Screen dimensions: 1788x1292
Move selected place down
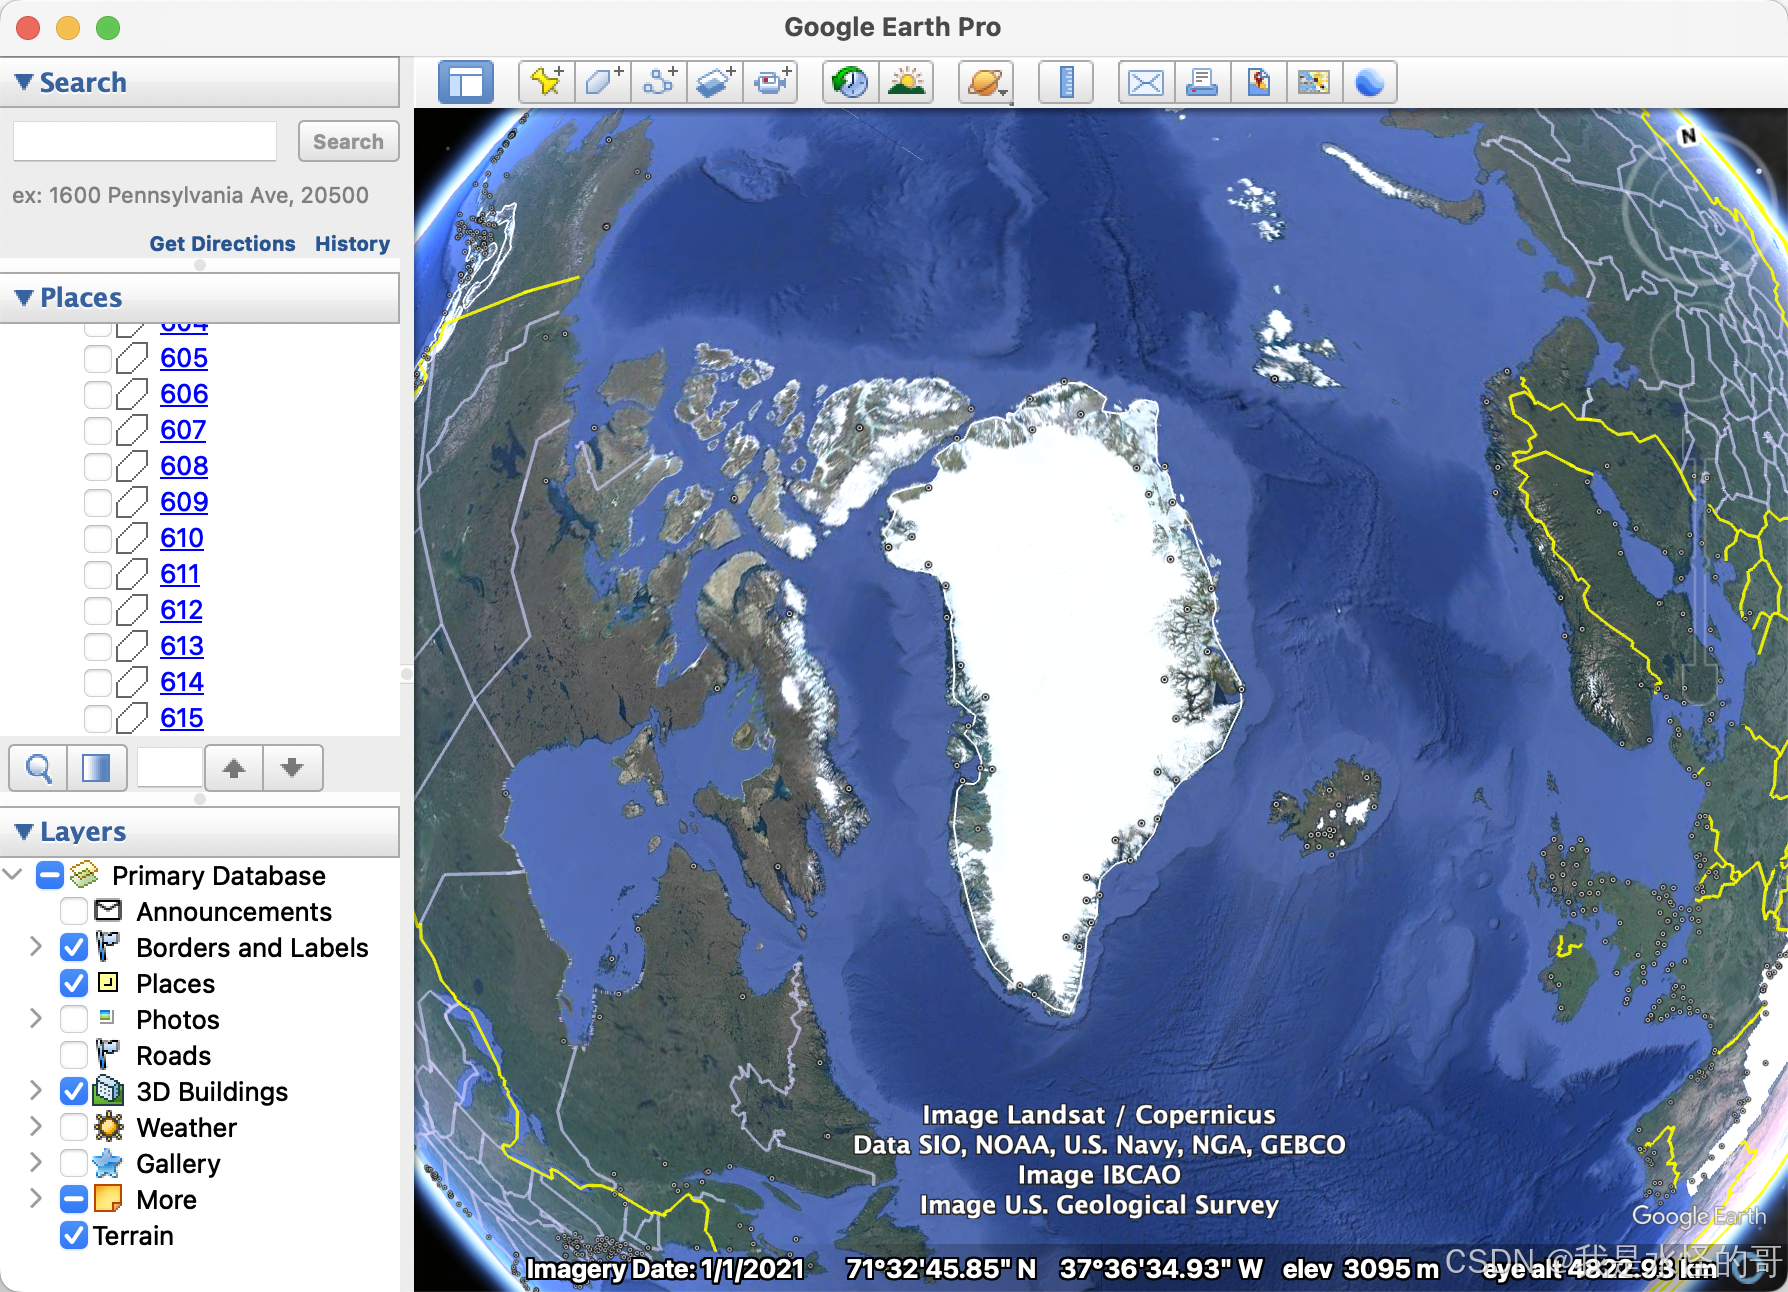coord(293,768)
